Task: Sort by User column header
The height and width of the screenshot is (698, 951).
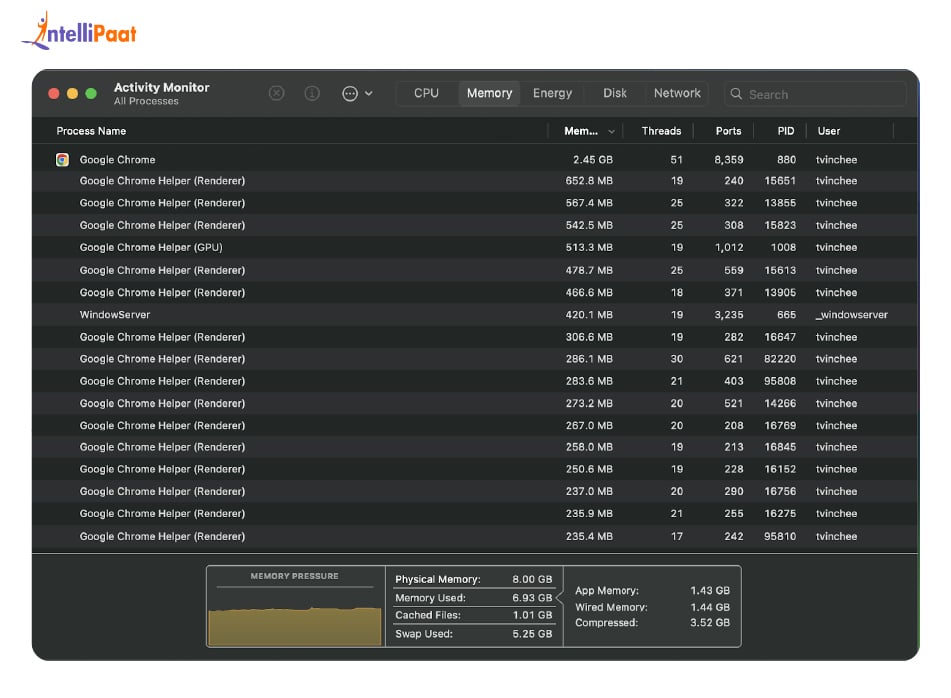Action: tap(828, 131)
